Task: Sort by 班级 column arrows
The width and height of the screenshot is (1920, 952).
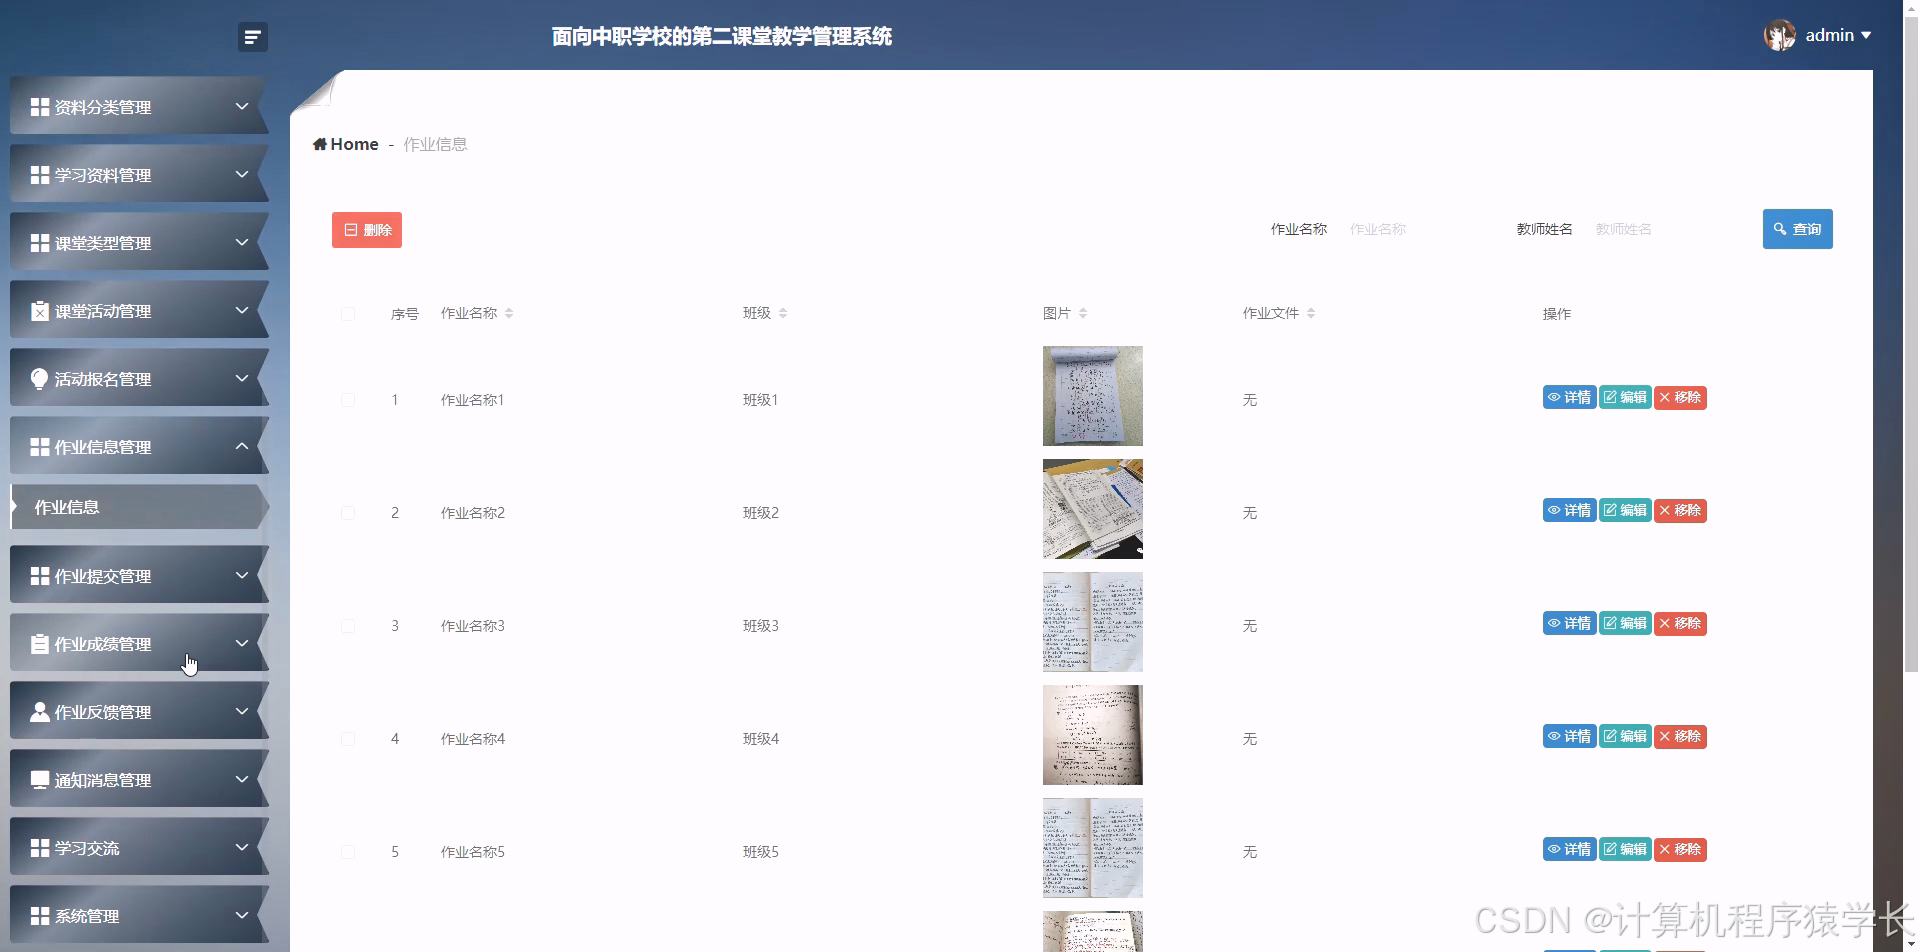Action: tap(783, 313)
